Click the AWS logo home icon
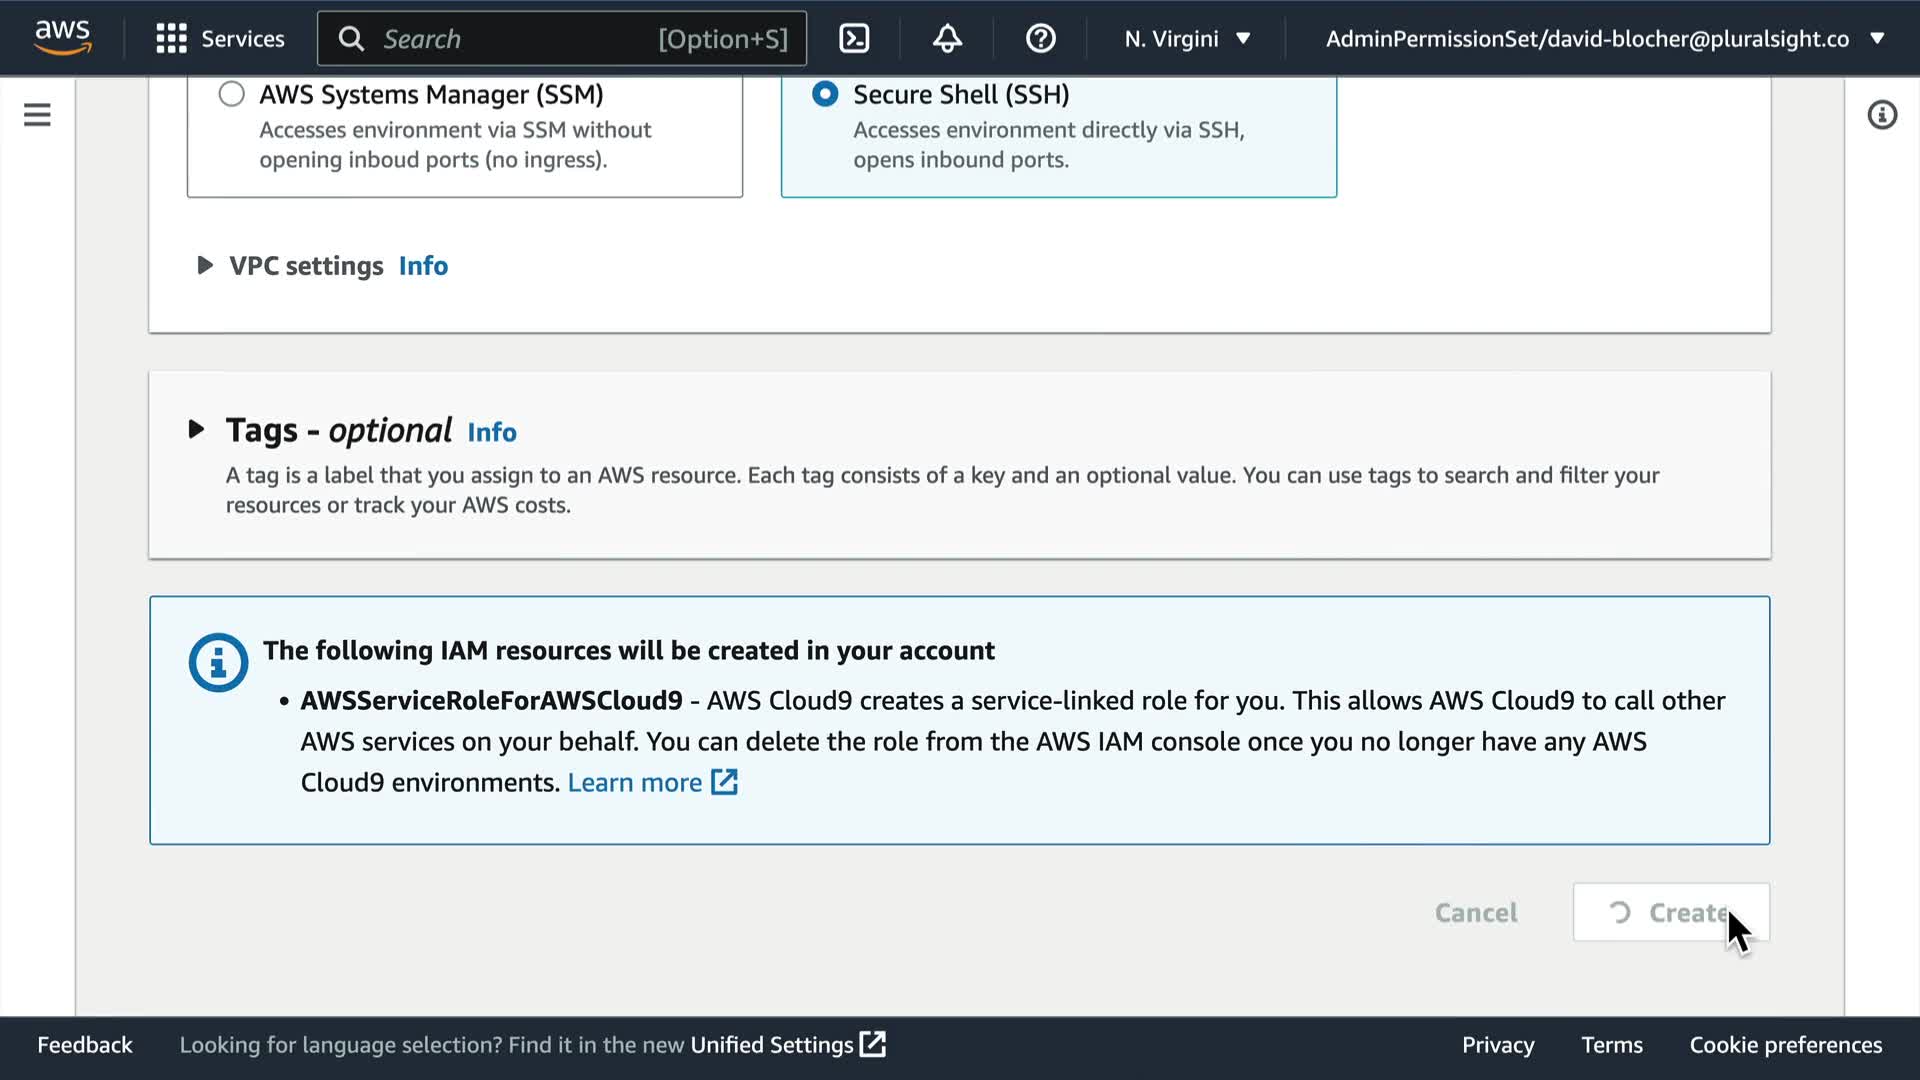The height and width of the screenshot is (1080, 1920). click(62, 38)
